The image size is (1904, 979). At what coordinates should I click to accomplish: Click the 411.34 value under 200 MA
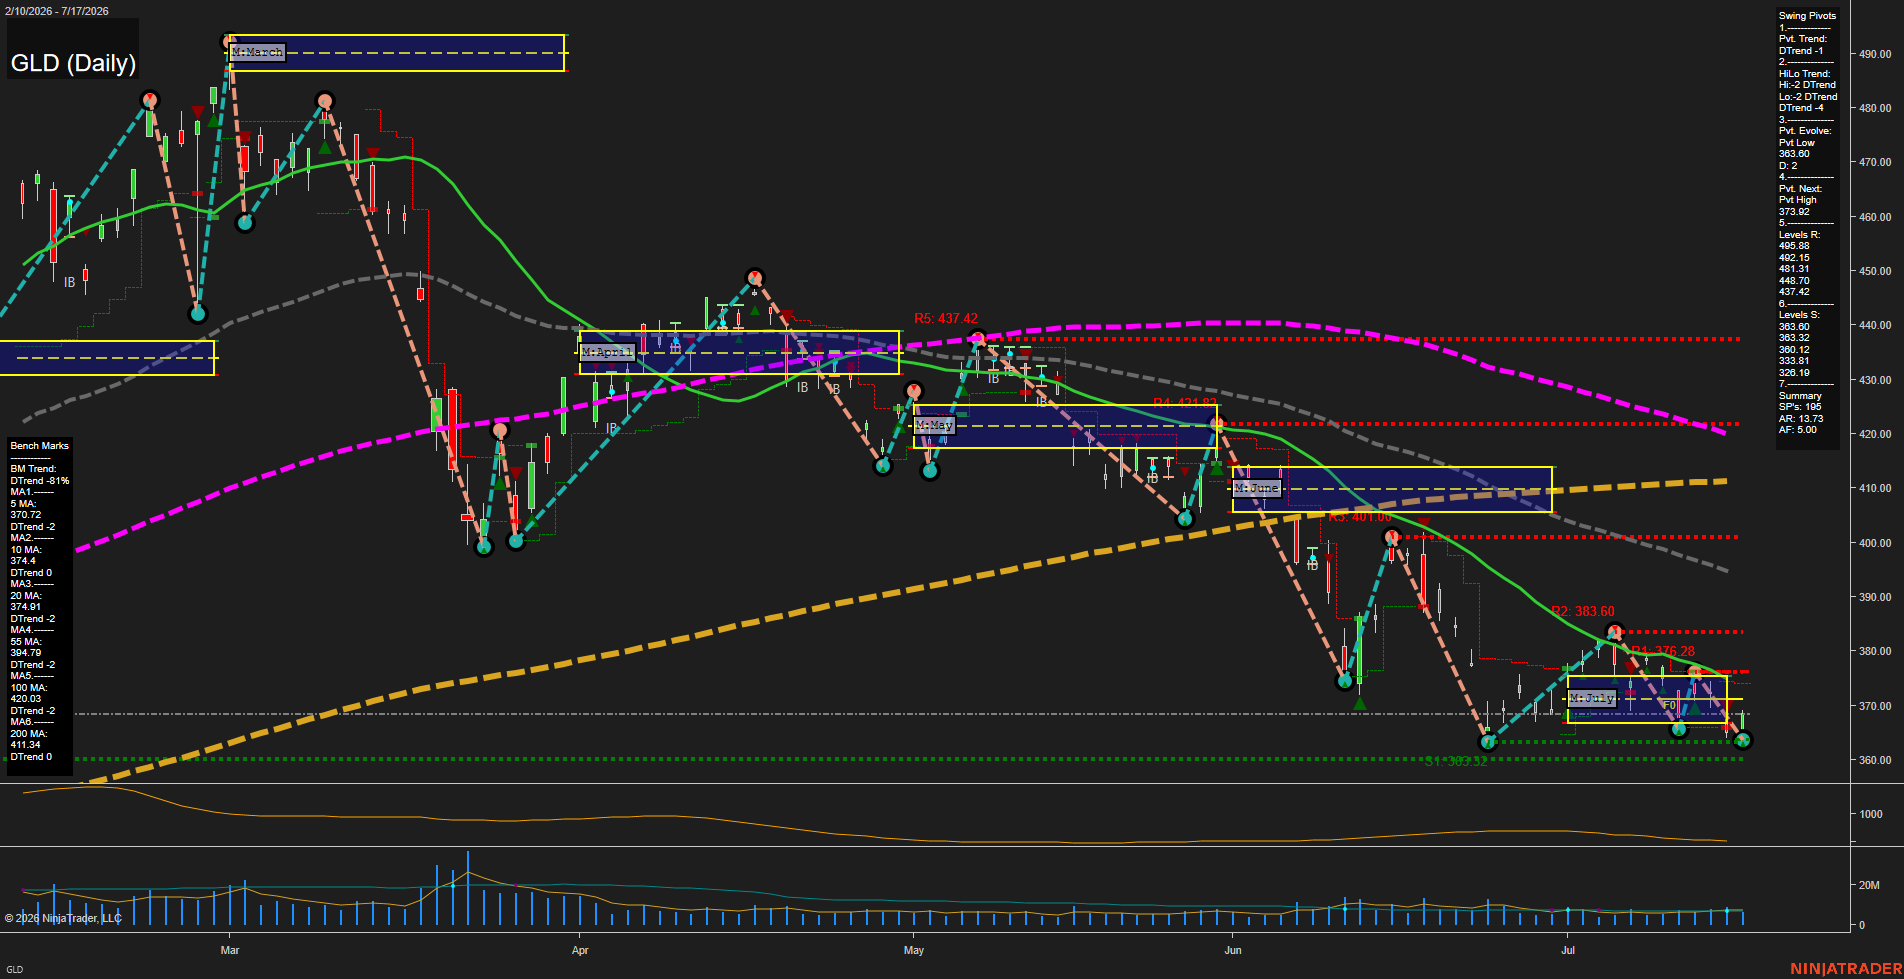26,745
